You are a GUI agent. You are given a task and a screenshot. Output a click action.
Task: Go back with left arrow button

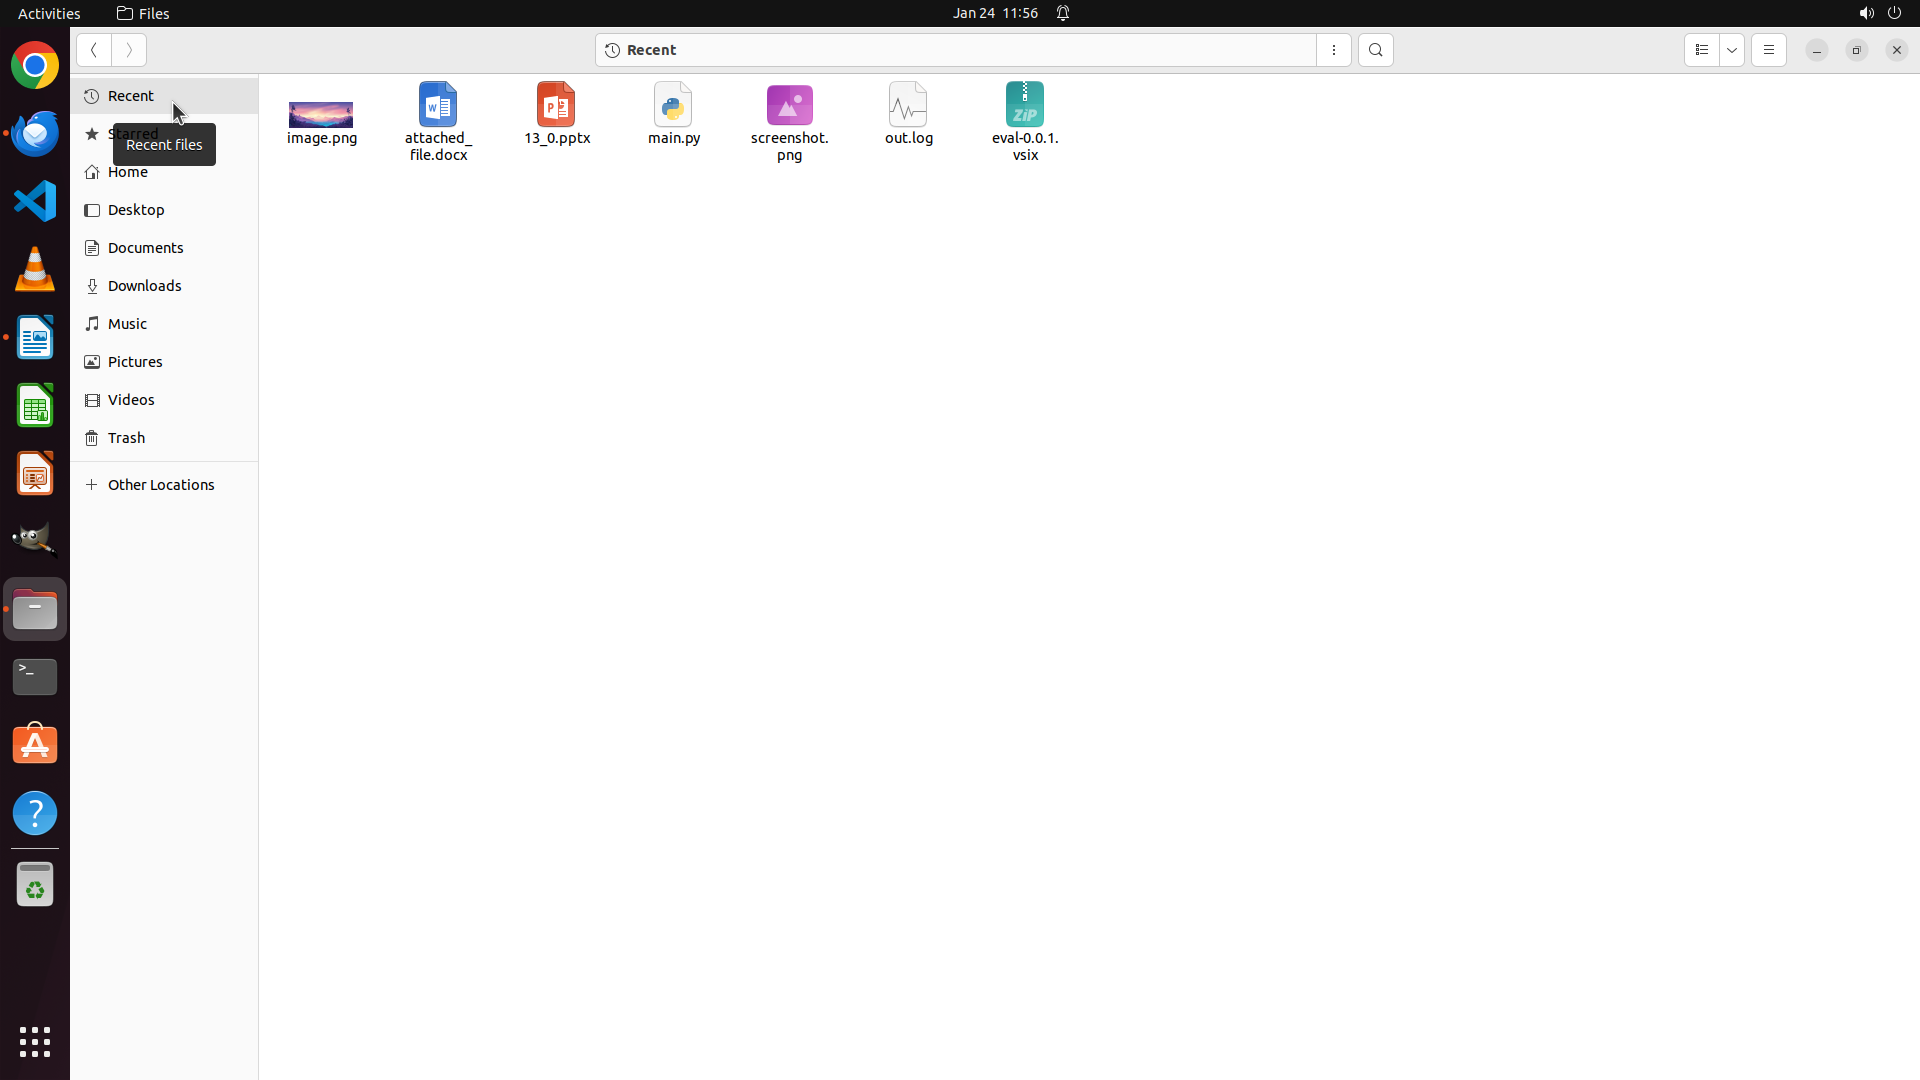[94, 50]
